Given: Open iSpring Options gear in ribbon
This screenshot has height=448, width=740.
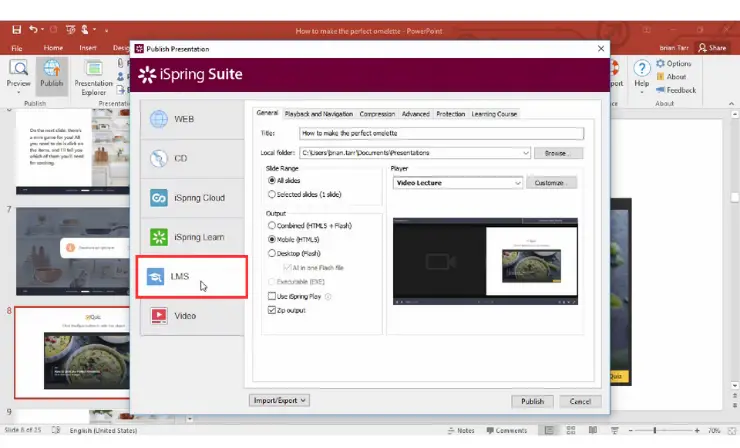Looking at the screenshot, I should tap(673, 63).
